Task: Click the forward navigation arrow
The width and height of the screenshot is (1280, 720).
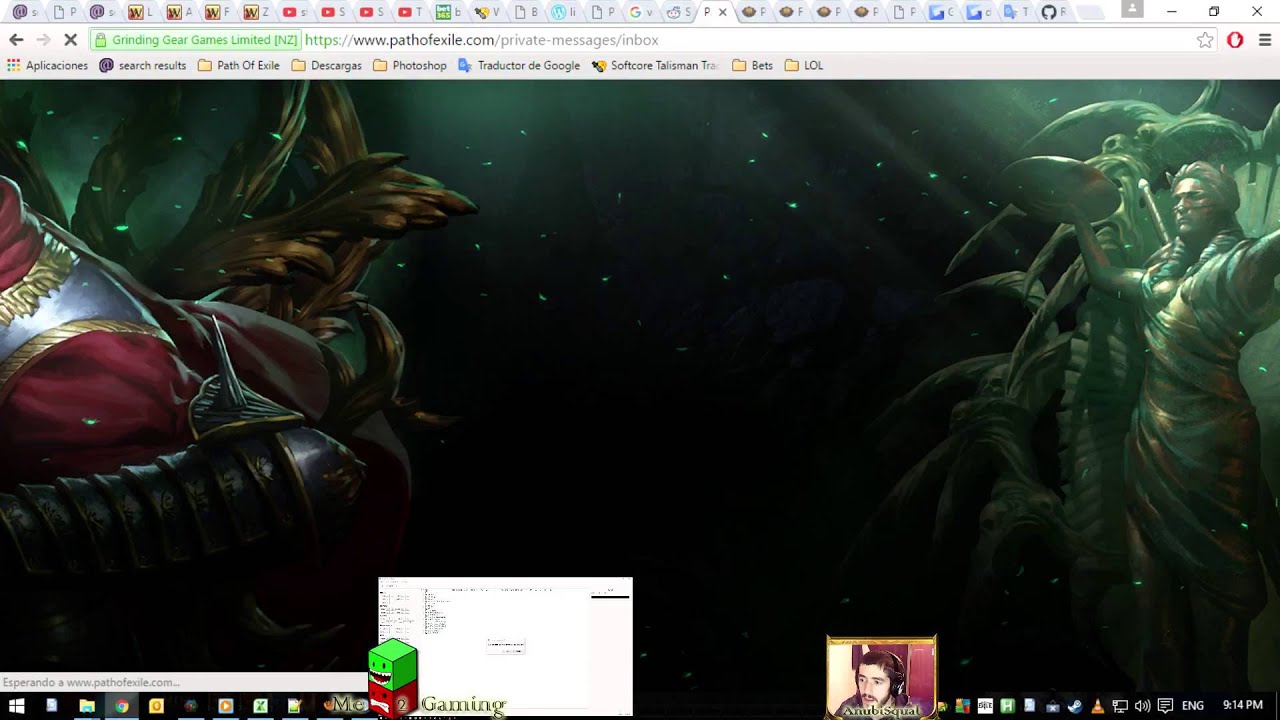Action: (43, 40)
